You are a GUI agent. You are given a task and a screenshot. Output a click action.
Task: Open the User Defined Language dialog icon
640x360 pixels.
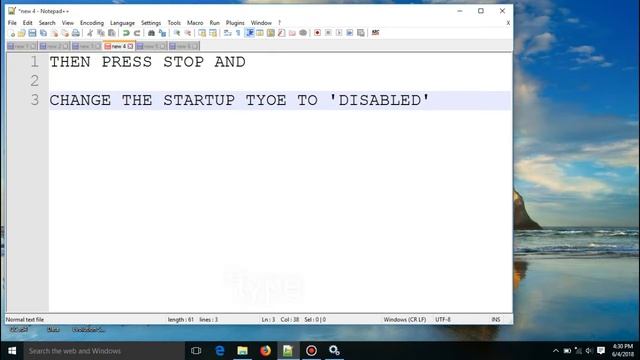click(260, 33)
